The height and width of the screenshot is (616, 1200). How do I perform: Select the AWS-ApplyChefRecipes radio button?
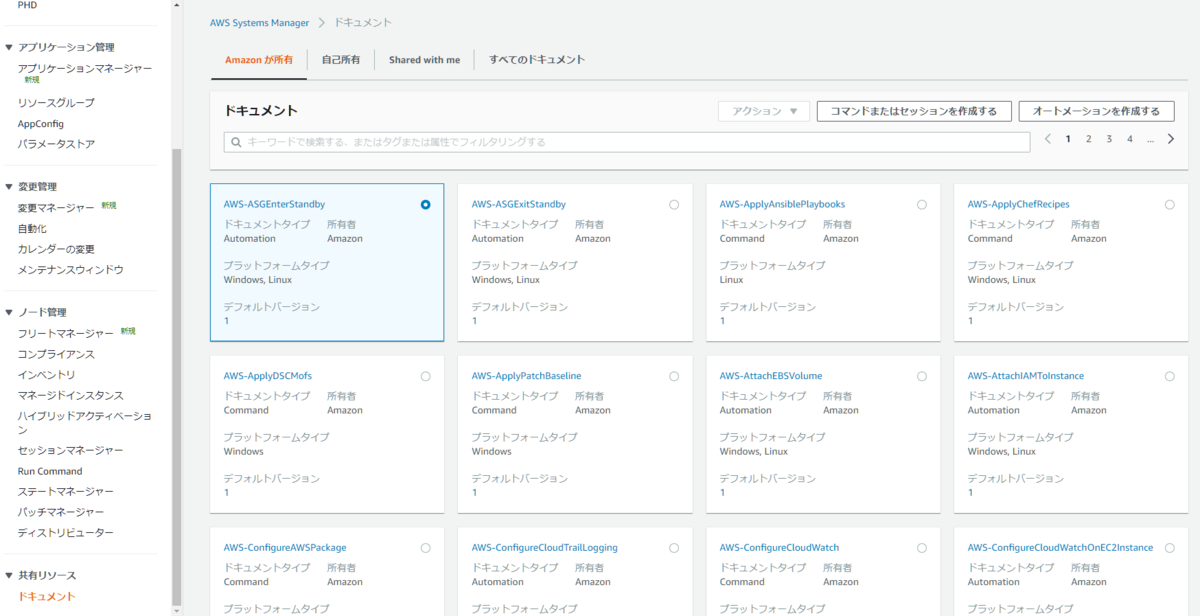(x=1170, y=204)
